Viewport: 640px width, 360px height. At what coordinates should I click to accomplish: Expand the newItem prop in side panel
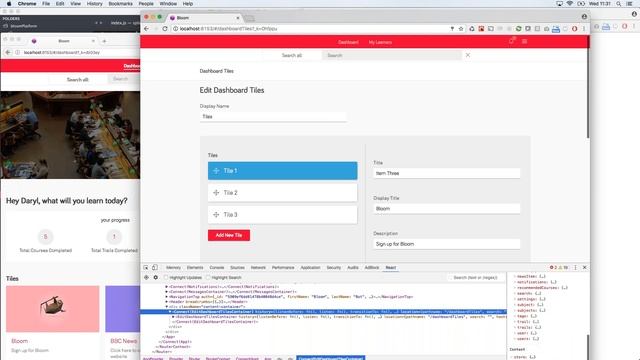(515, 277)
